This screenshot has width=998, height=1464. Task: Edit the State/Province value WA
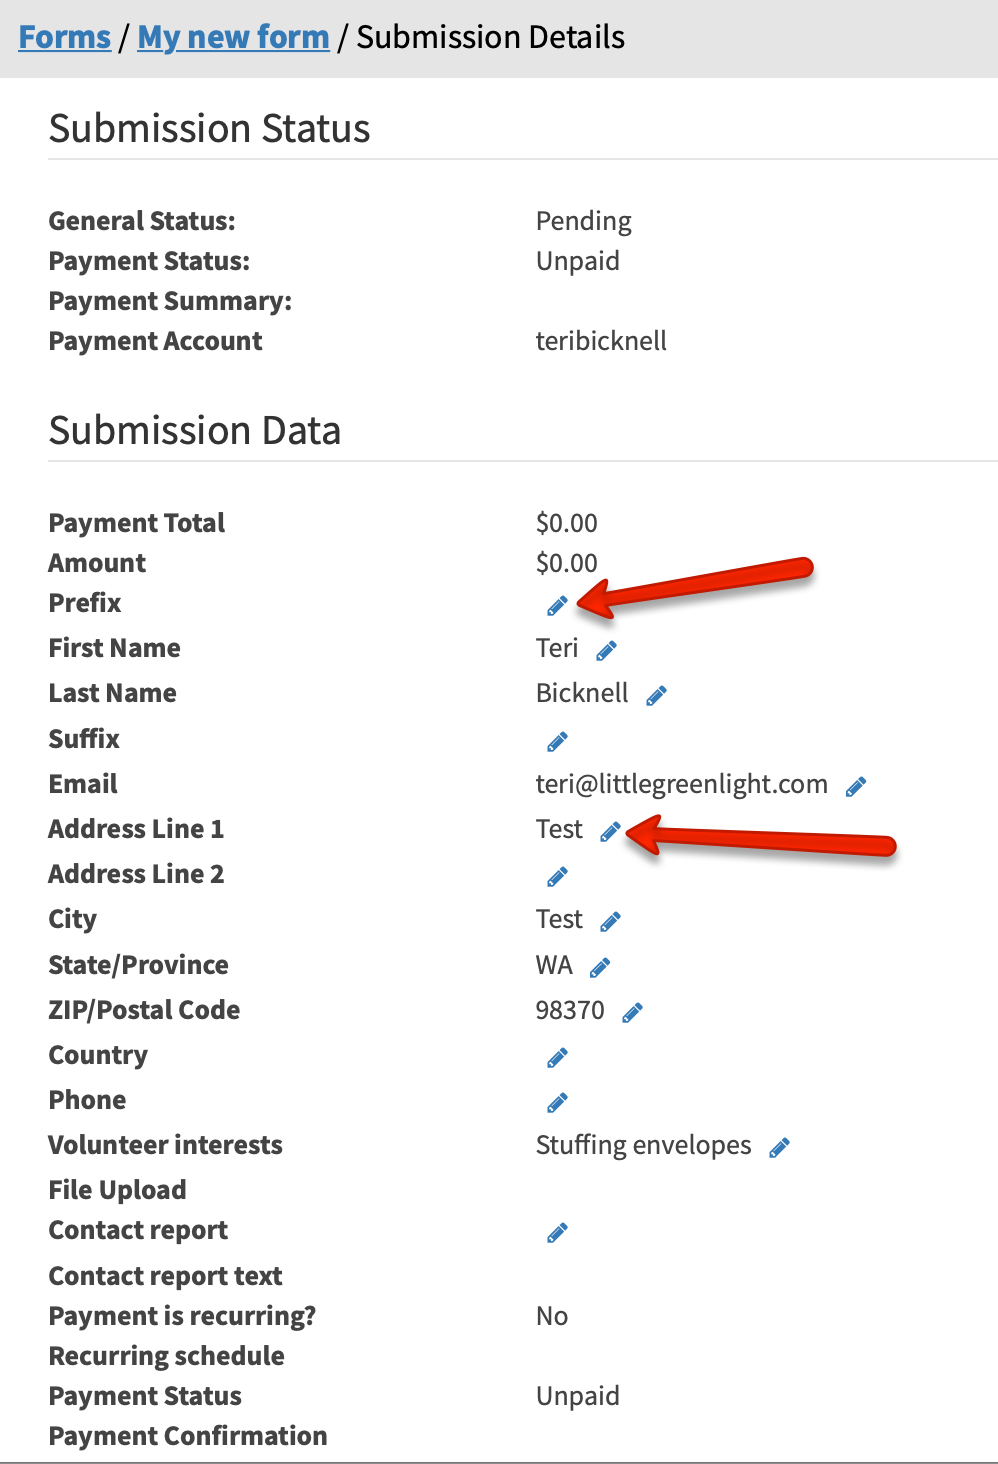[x=600, y=966]
